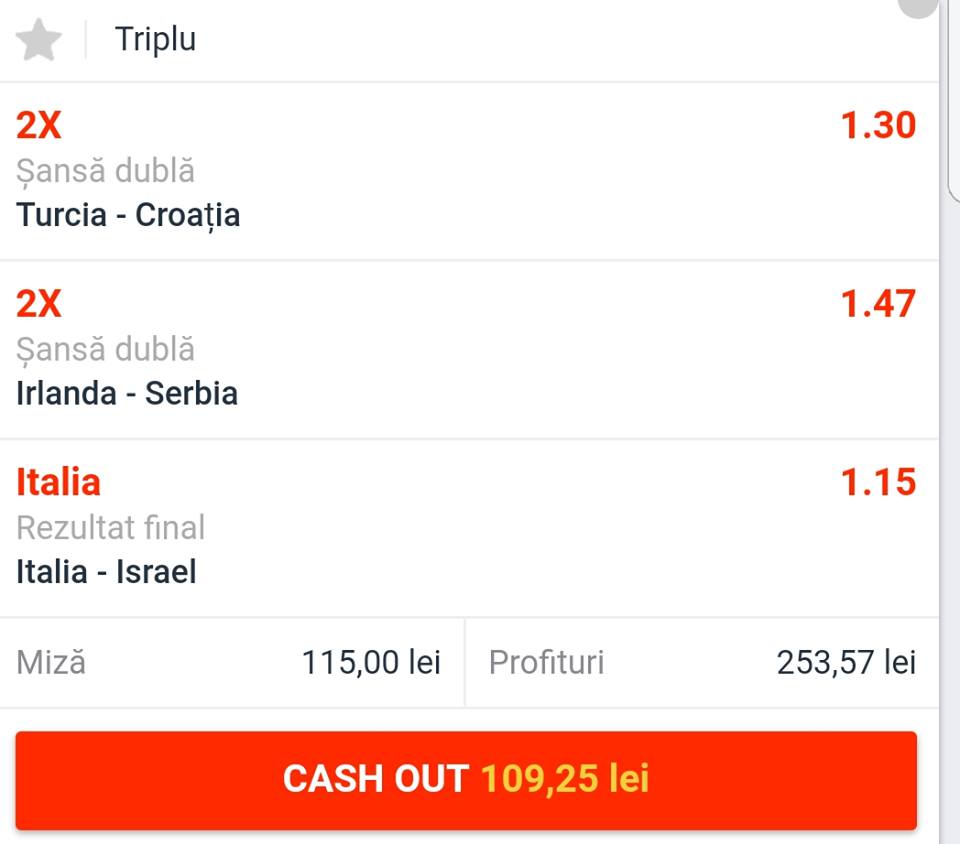Select the 1.30 odds value
The height and width of the screenshot is (844, 960).
pyautogui.click(x=878, y=125)
